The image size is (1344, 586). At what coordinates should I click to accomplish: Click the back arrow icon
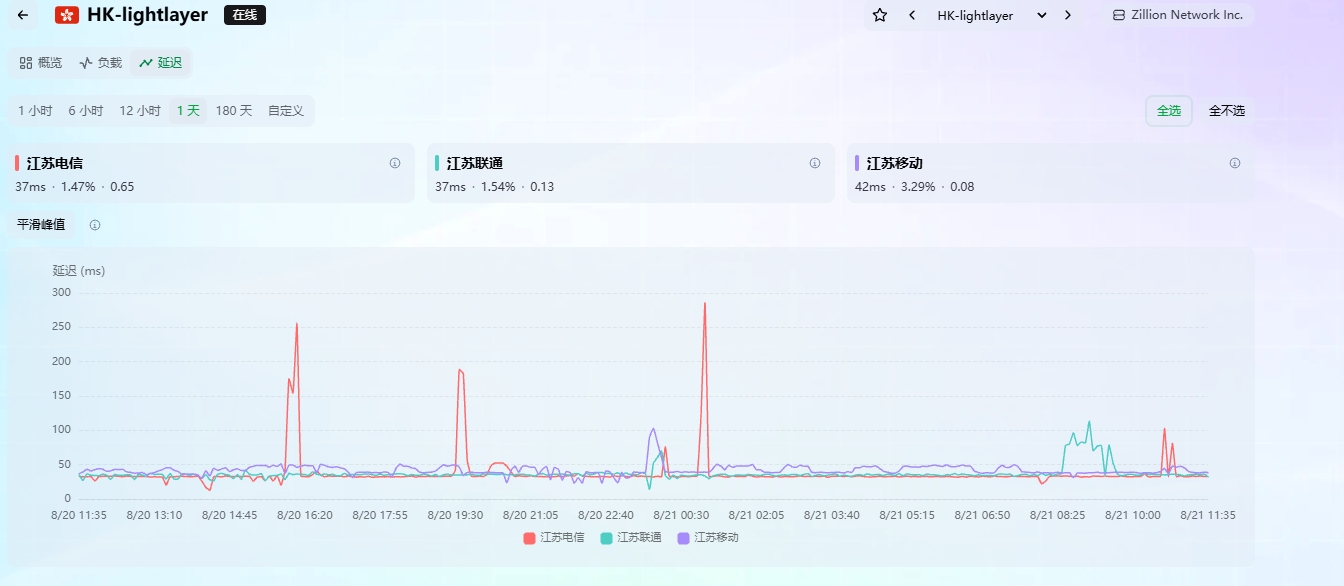22,15
